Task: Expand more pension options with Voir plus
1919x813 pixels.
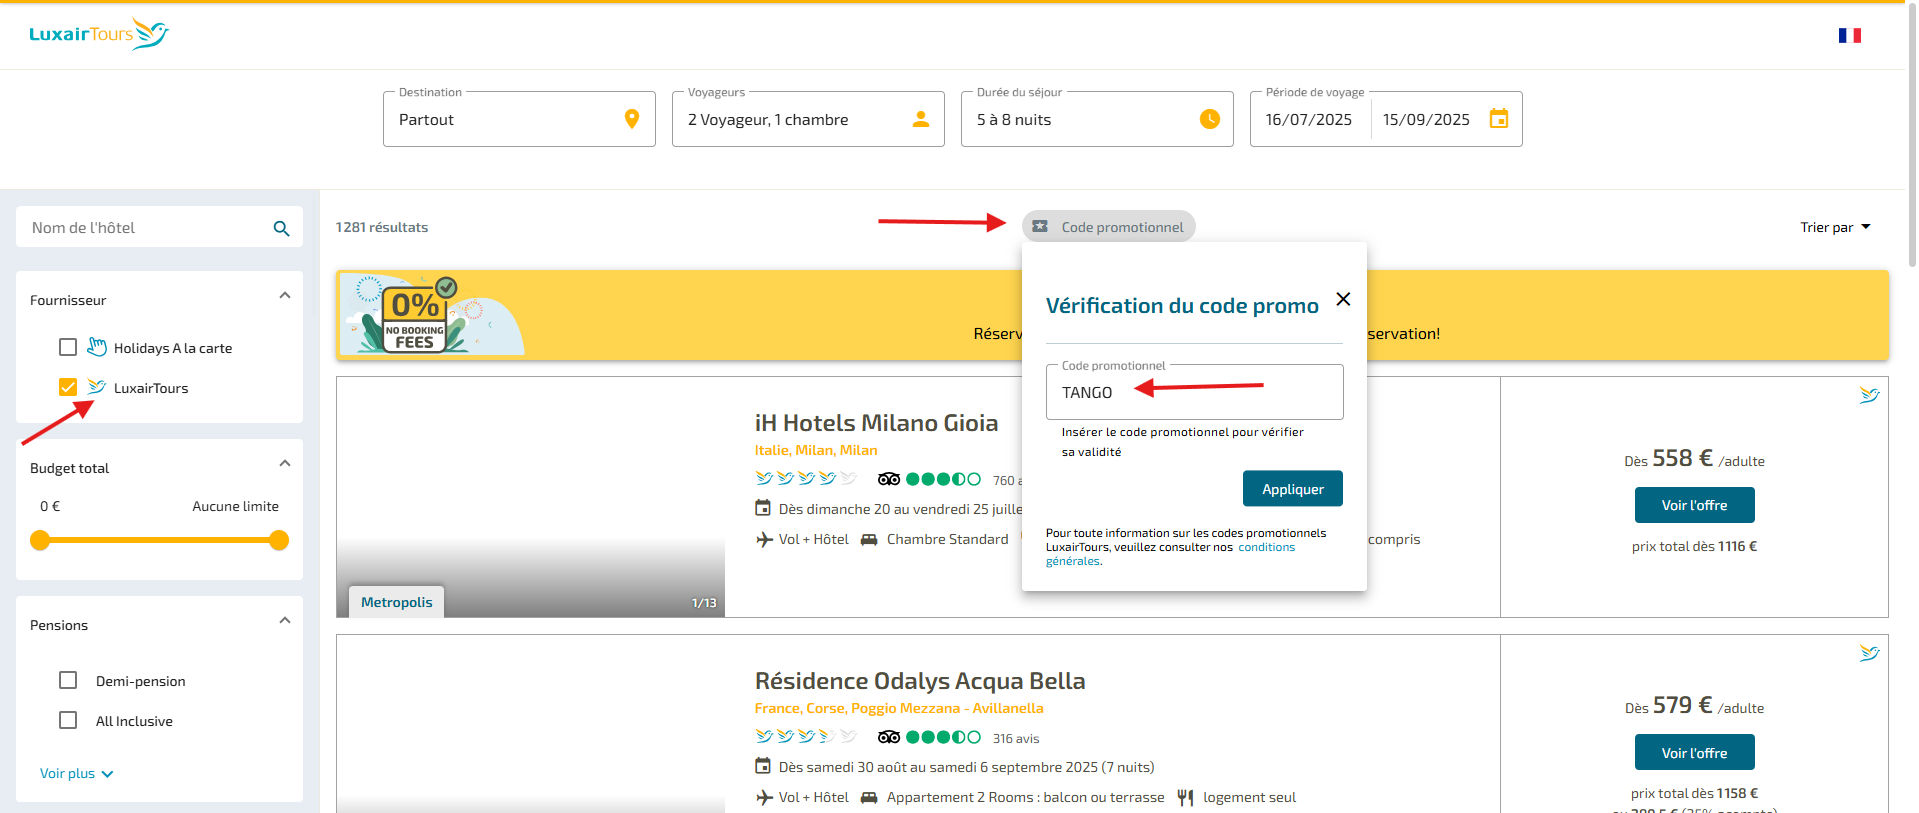Action: [x=77, y=773]
